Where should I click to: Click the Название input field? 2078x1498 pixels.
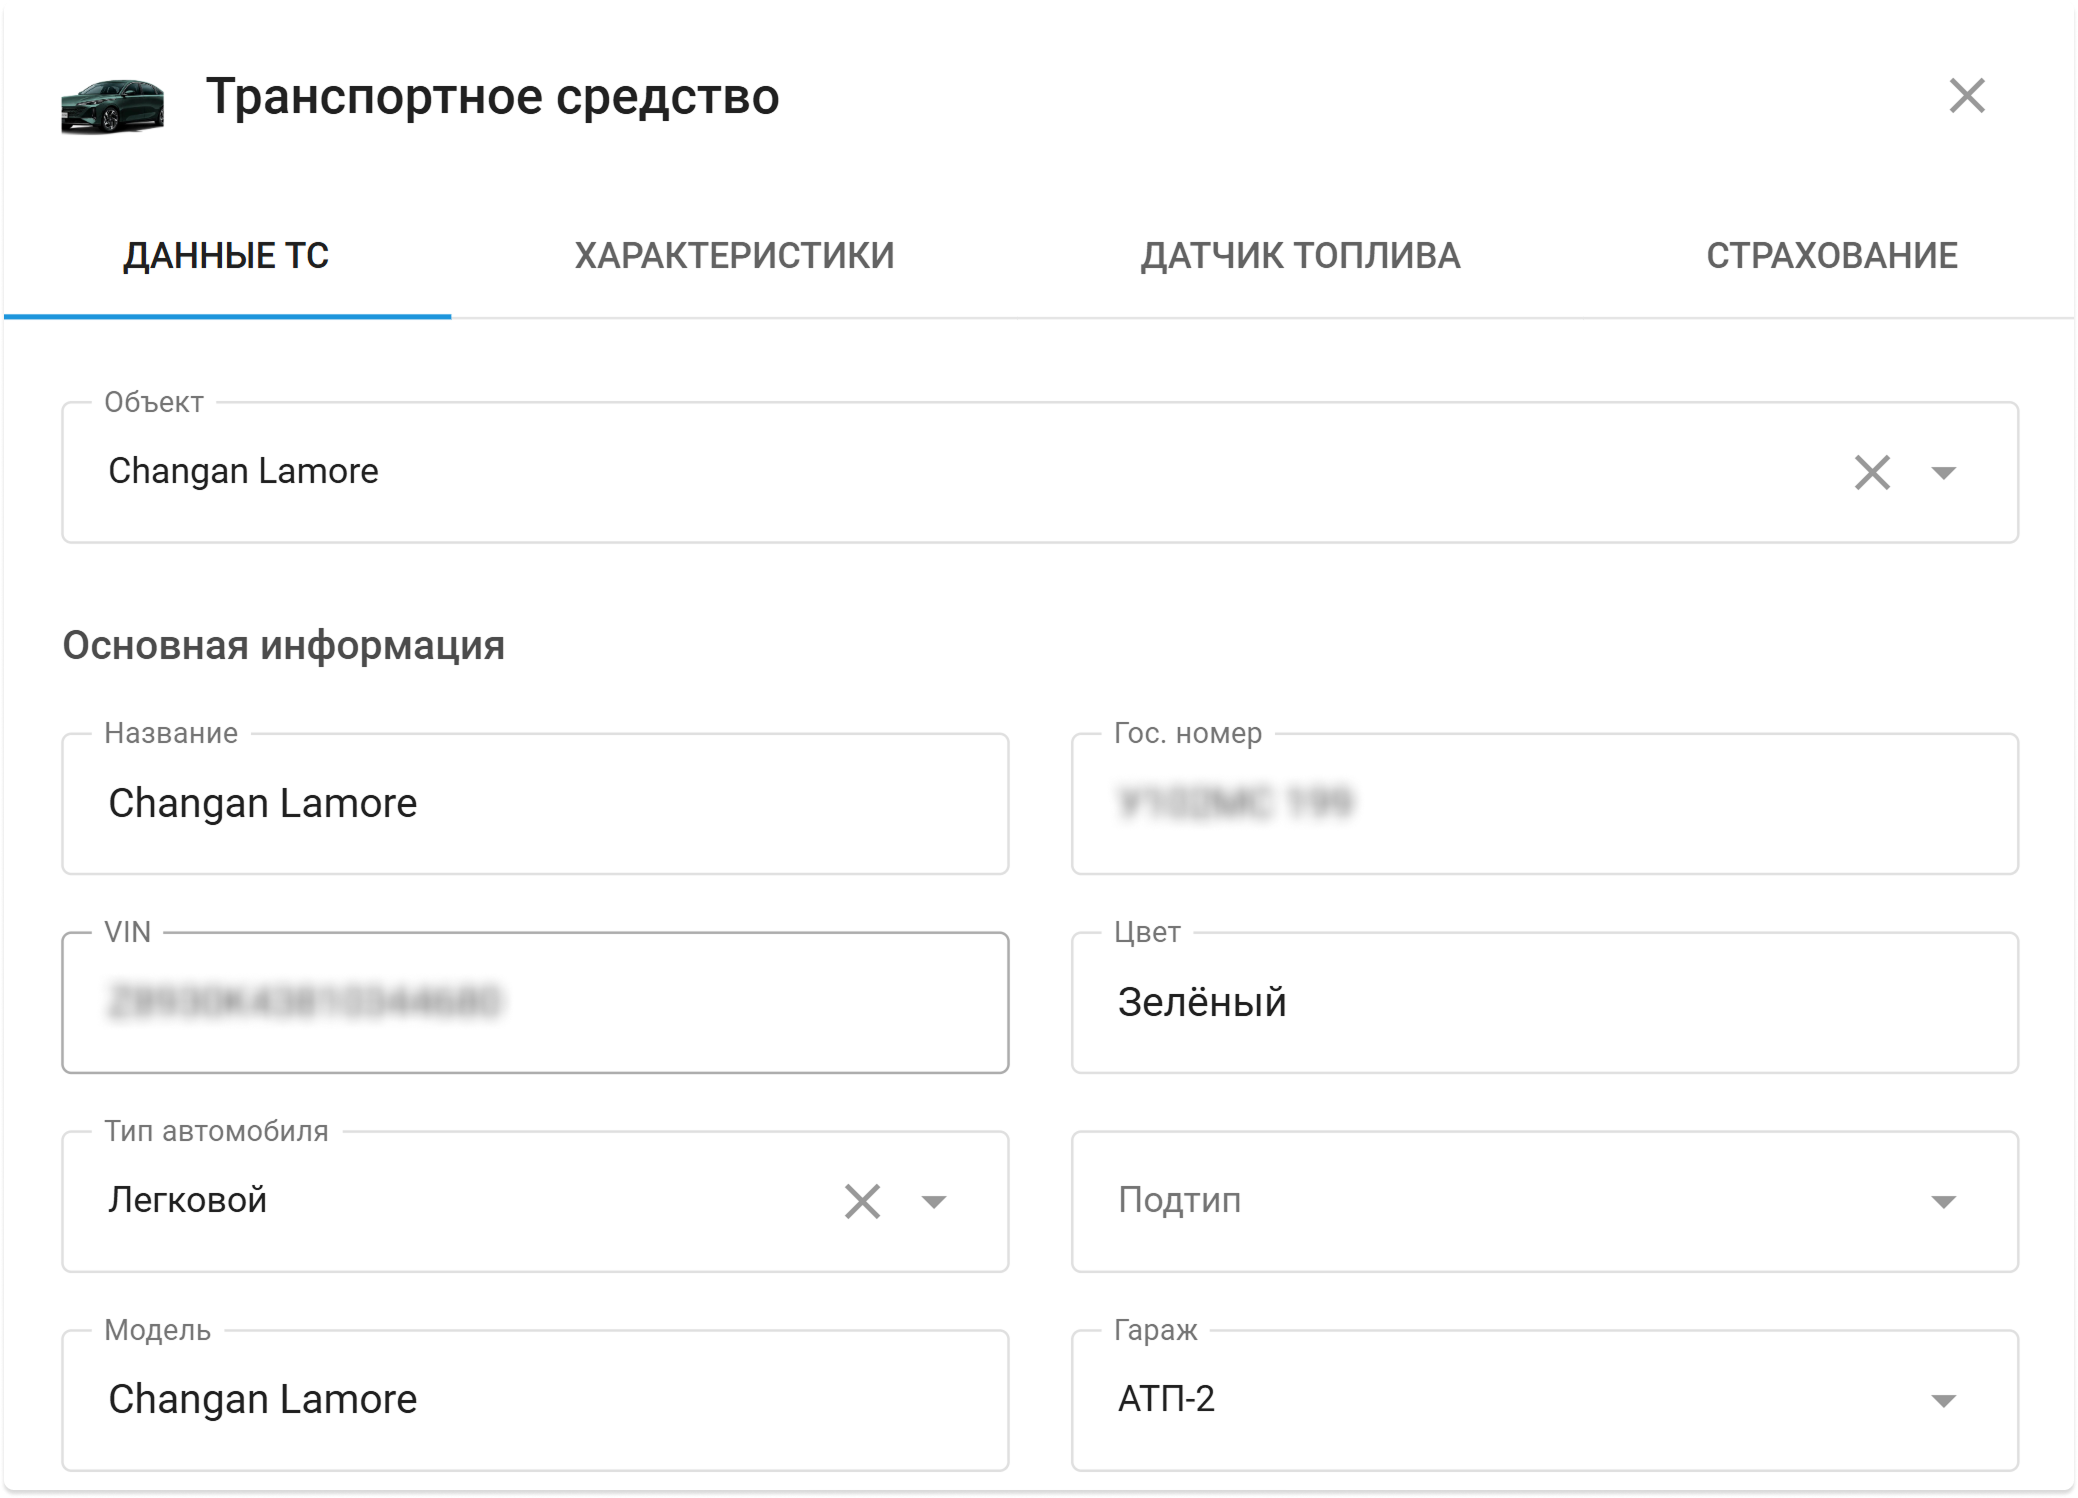(x=535, y=803)
